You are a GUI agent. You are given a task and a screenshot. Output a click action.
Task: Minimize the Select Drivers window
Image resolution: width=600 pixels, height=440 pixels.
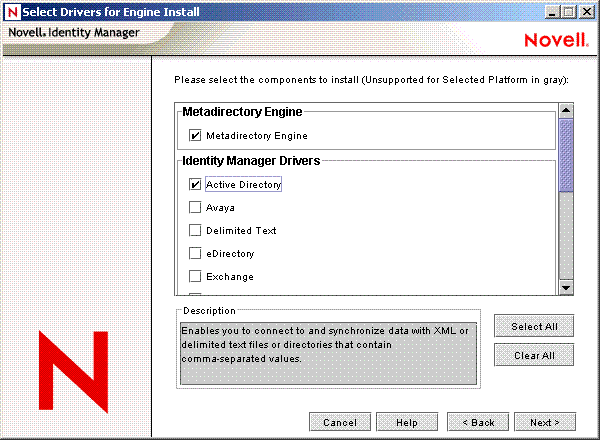click(x=551, y=12)
